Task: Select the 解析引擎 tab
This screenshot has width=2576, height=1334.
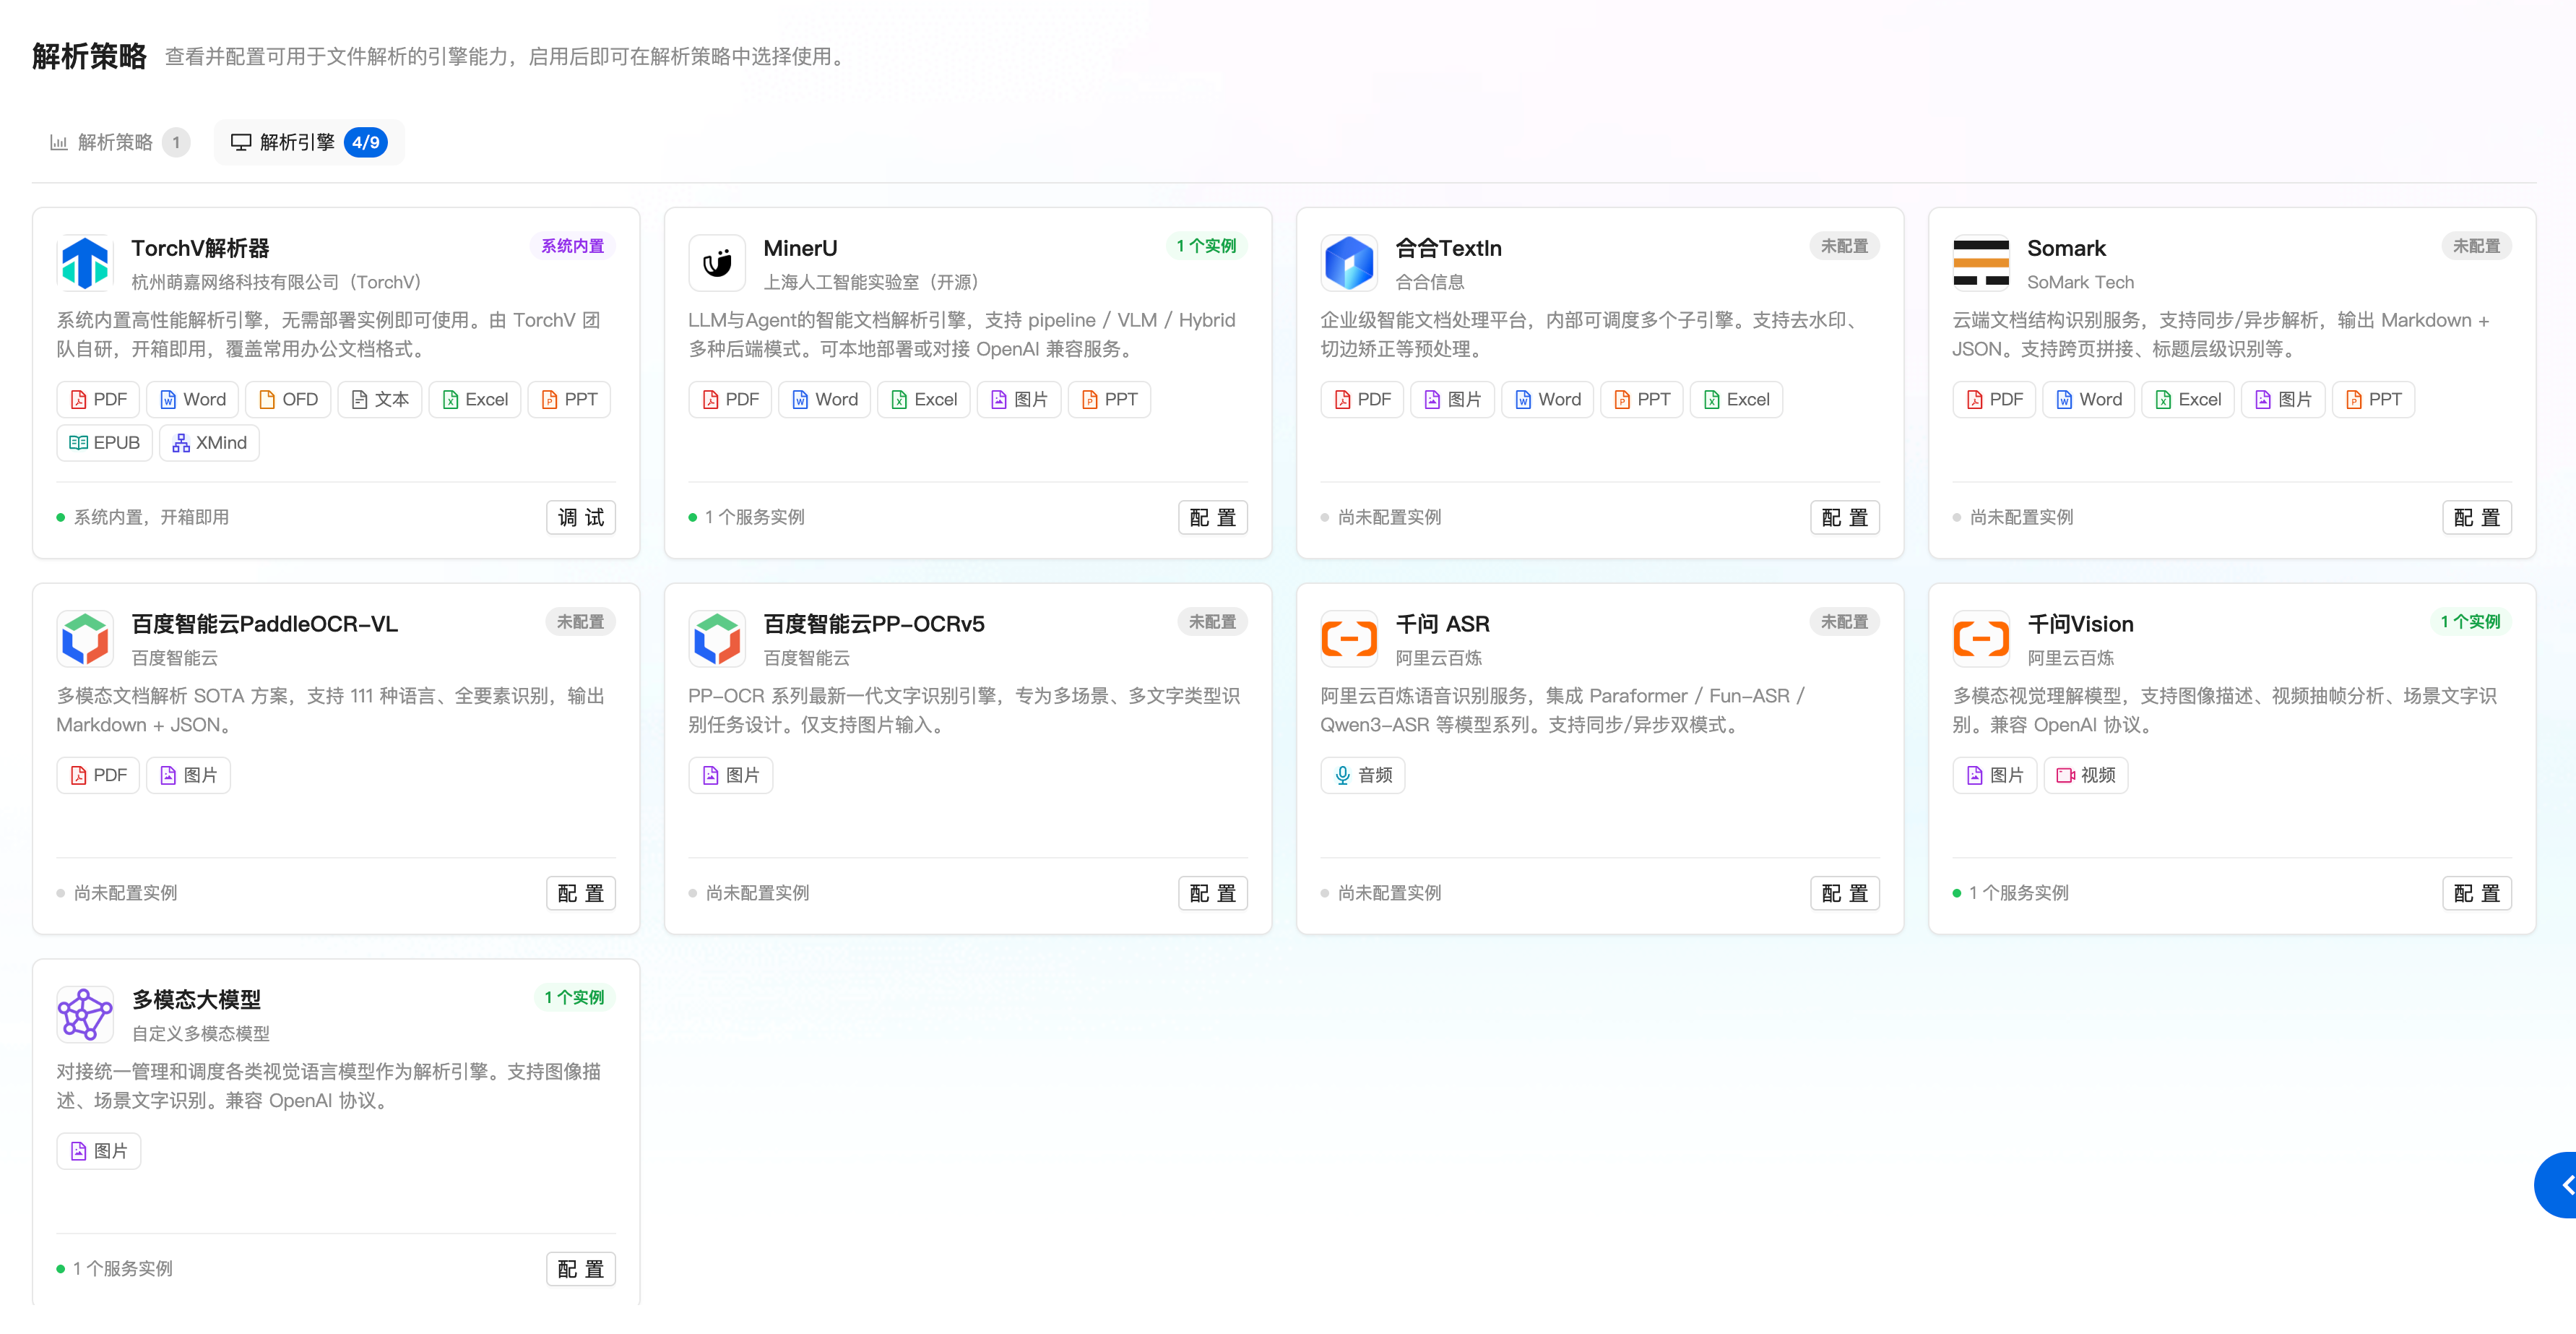Action: 309,143
